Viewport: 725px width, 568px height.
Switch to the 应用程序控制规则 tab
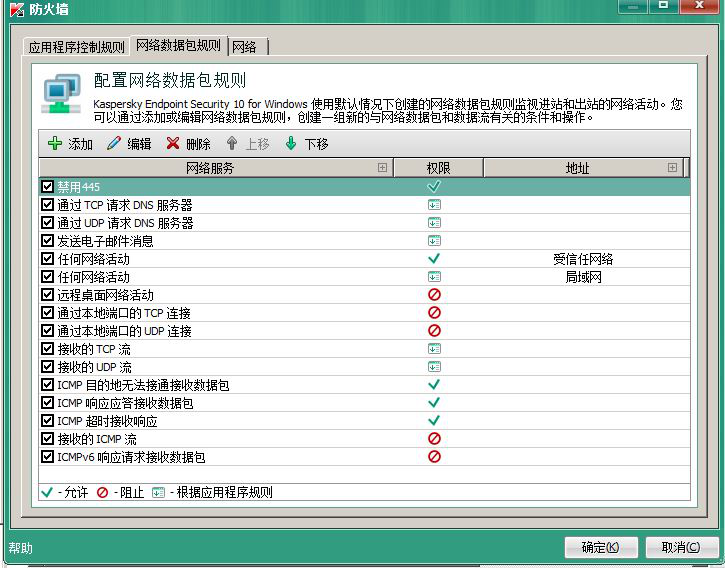click(x=77, y=47)
